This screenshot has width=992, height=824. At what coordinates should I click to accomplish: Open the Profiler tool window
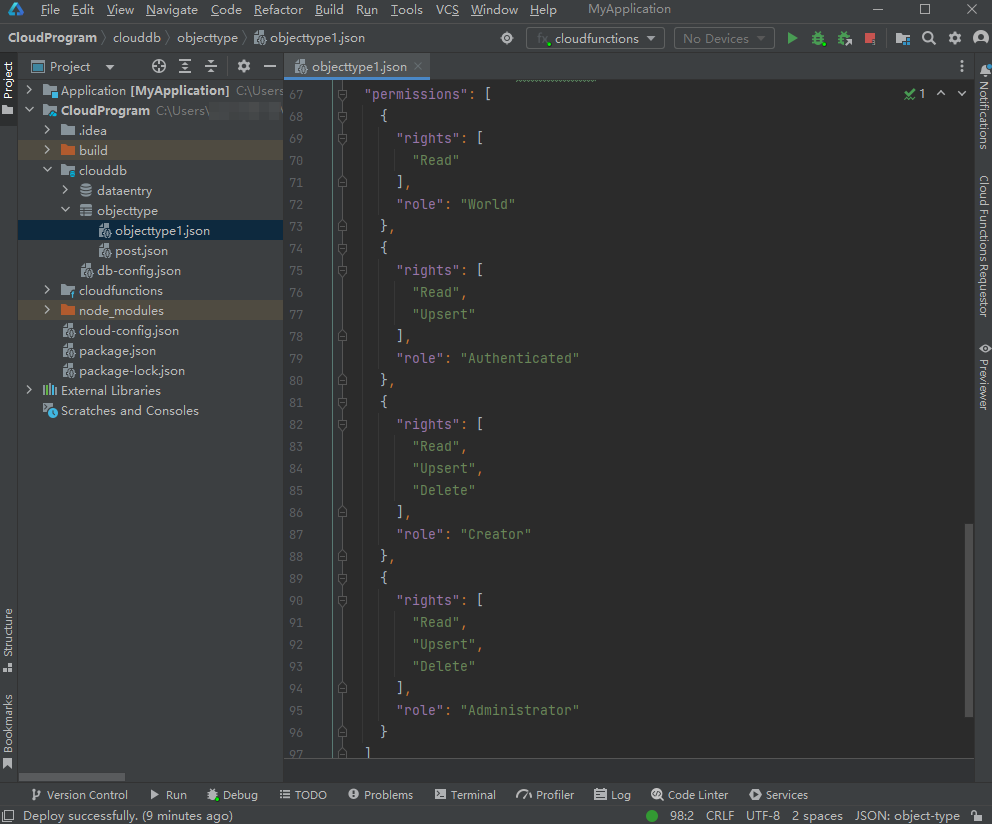[x=545, y=795]
